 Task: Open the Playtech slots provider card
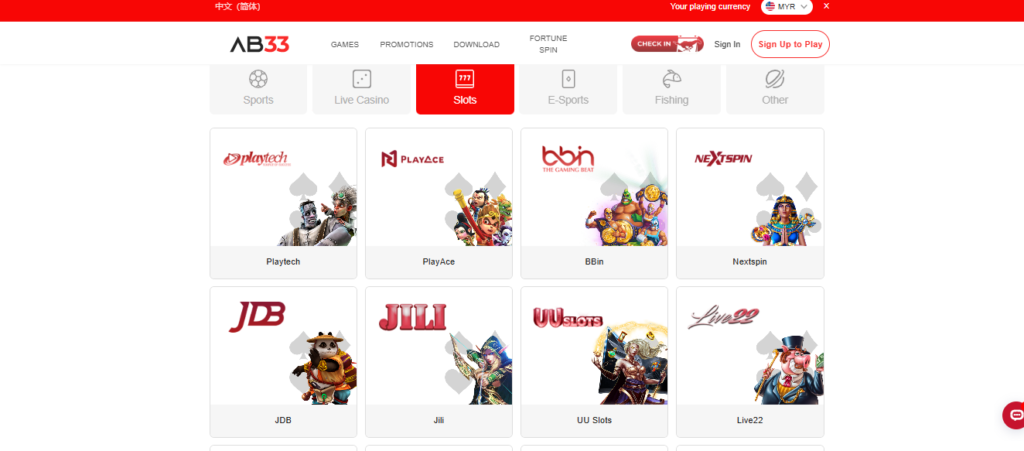[283, 203]
